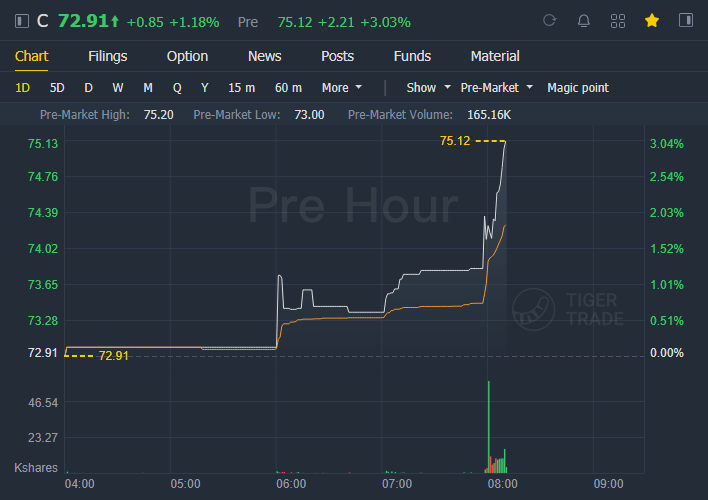708x500 pixels.
Task: Open the Filings tab
Action: pyautogui.click(x=107, y=56)
